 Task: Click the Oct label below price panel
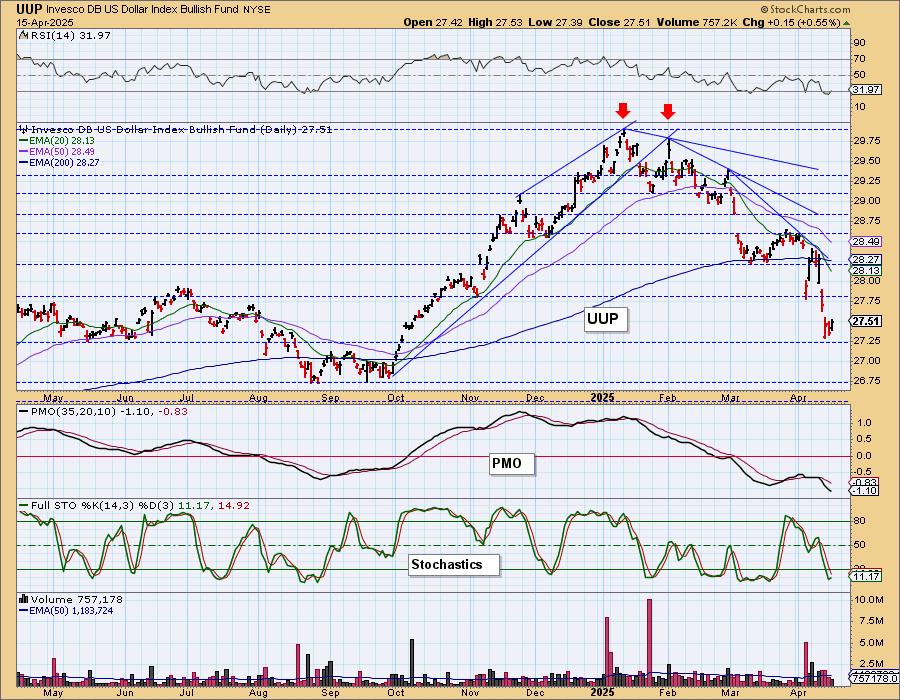[395, 397]
